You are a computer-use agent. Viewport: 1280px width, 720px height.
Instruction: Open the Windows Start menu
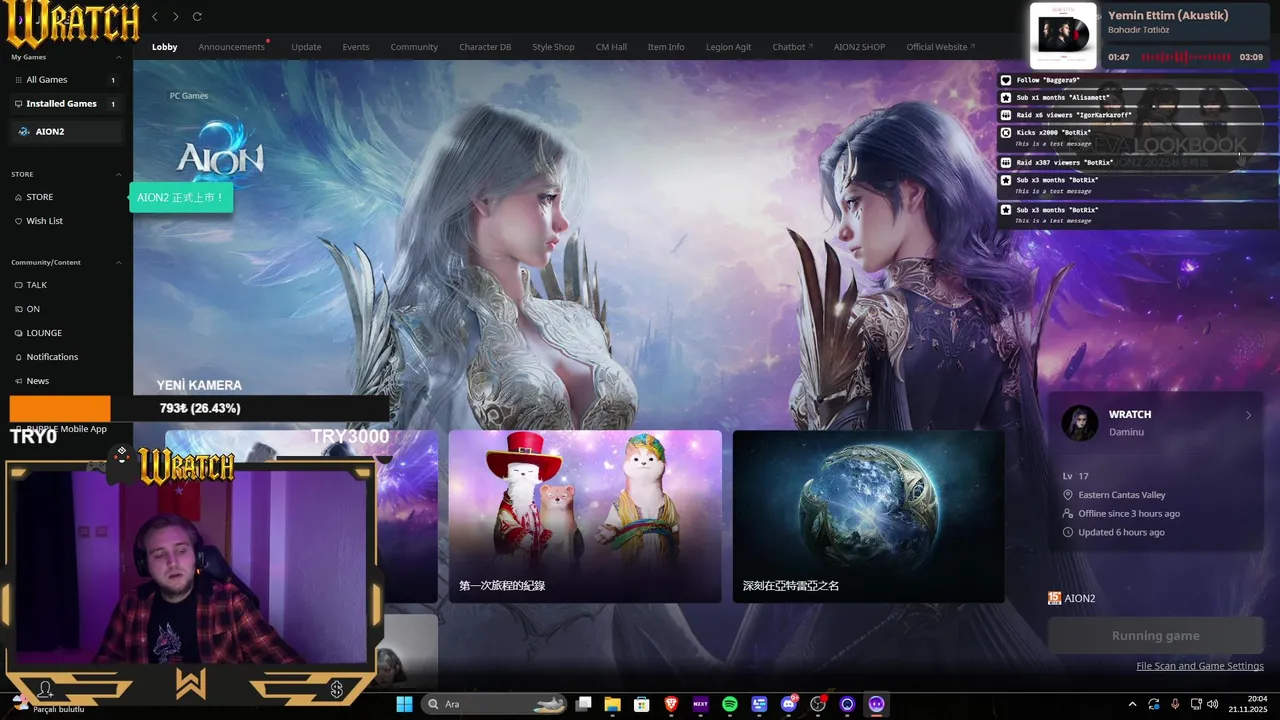[404, 704]
